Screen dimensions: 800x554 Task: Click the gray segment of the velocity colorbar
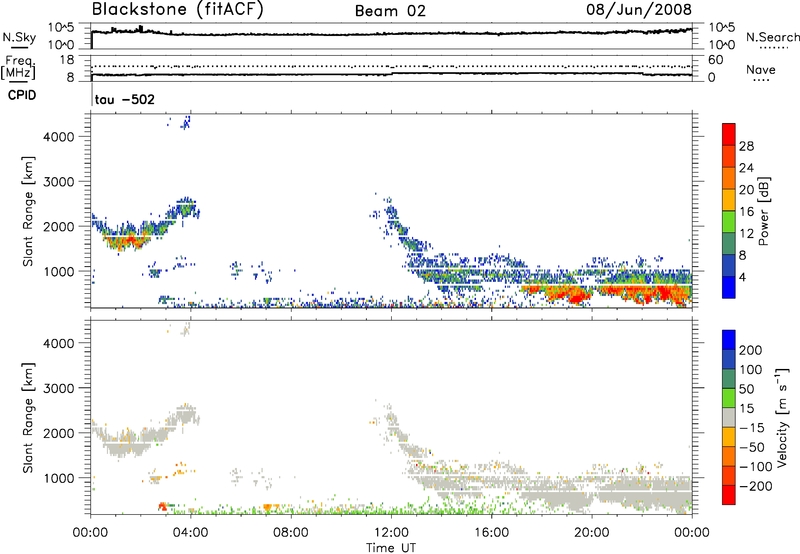coord(729,417)
